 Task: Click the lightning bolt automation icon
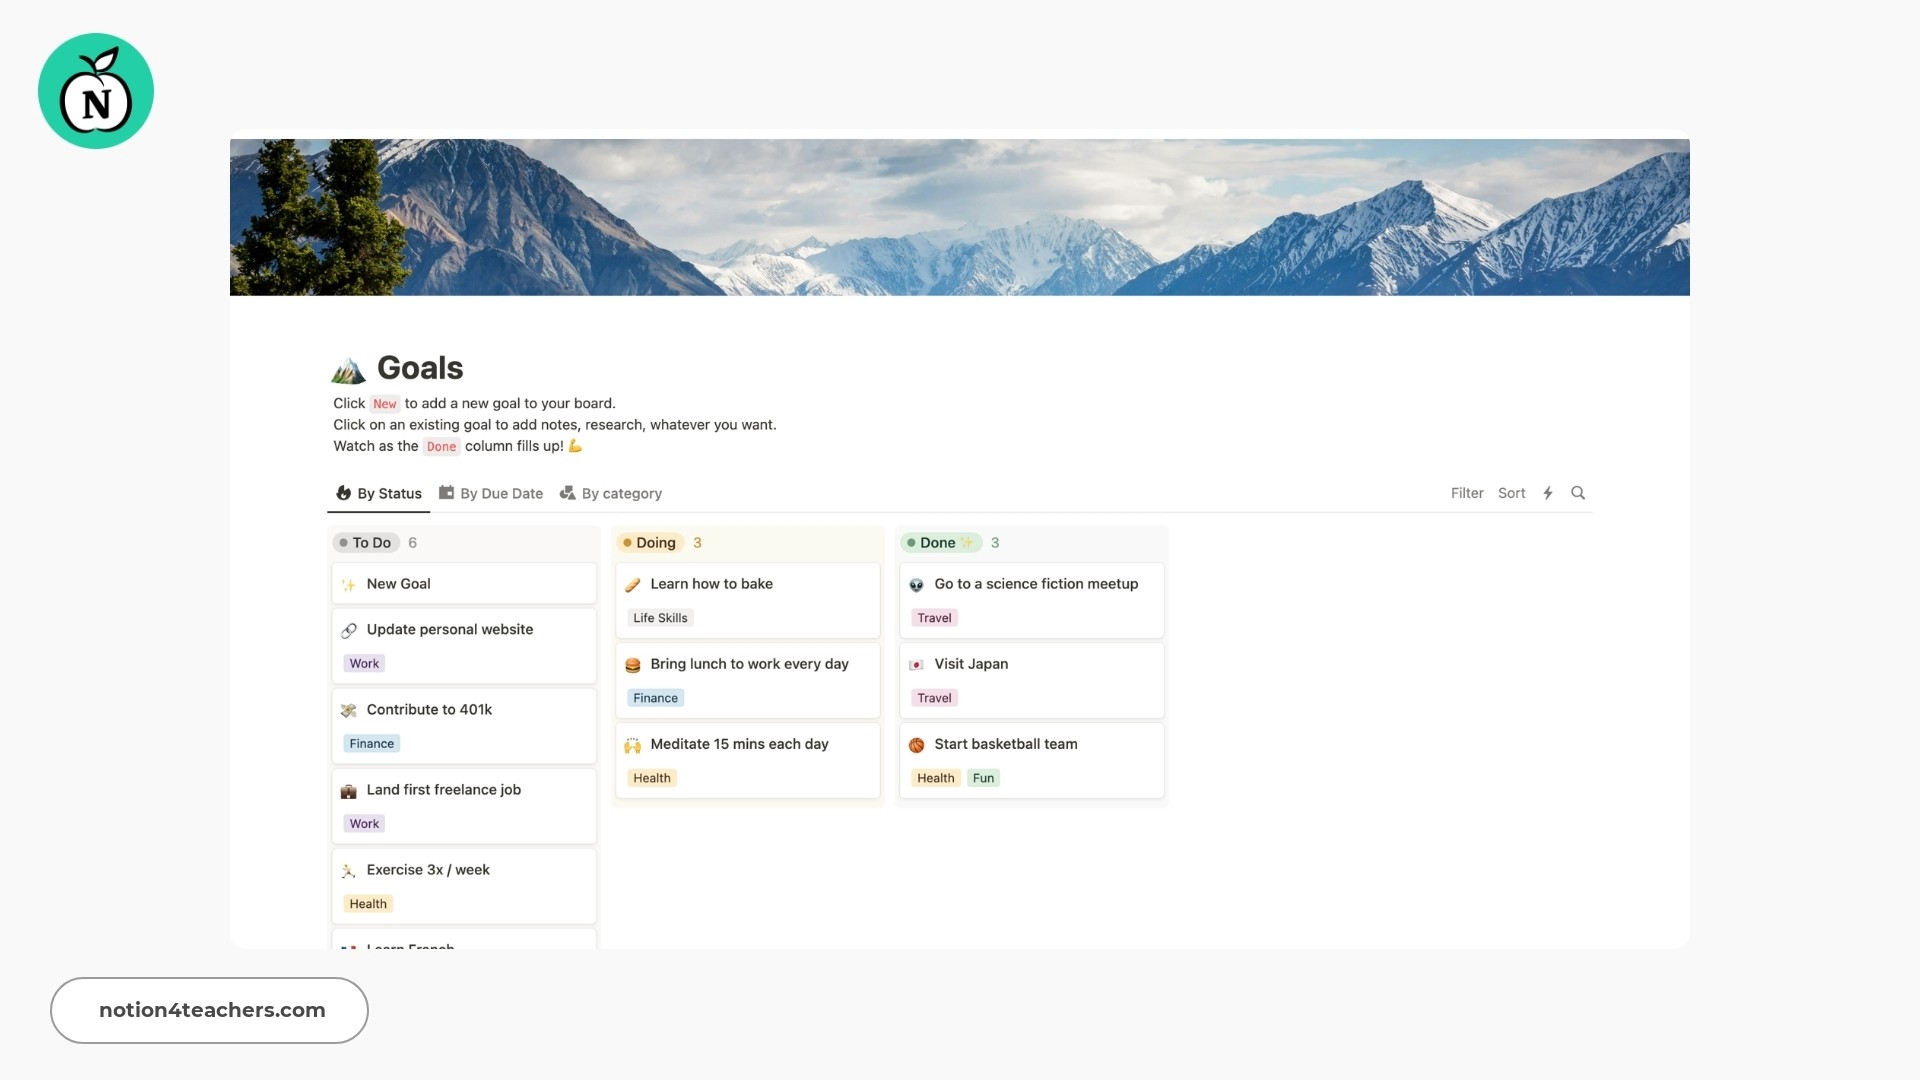1548,492
